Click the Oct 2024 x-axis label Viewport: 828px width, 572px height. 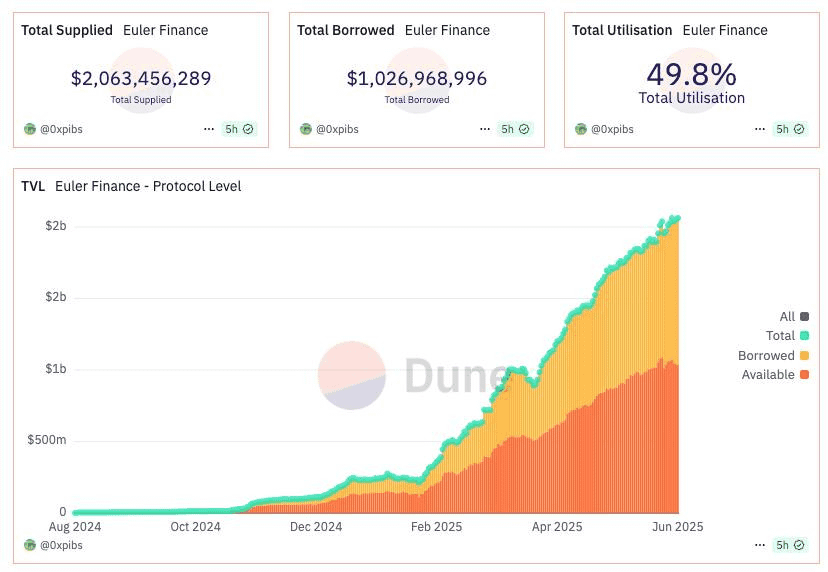pyautogui.click(x=195, y=527)
